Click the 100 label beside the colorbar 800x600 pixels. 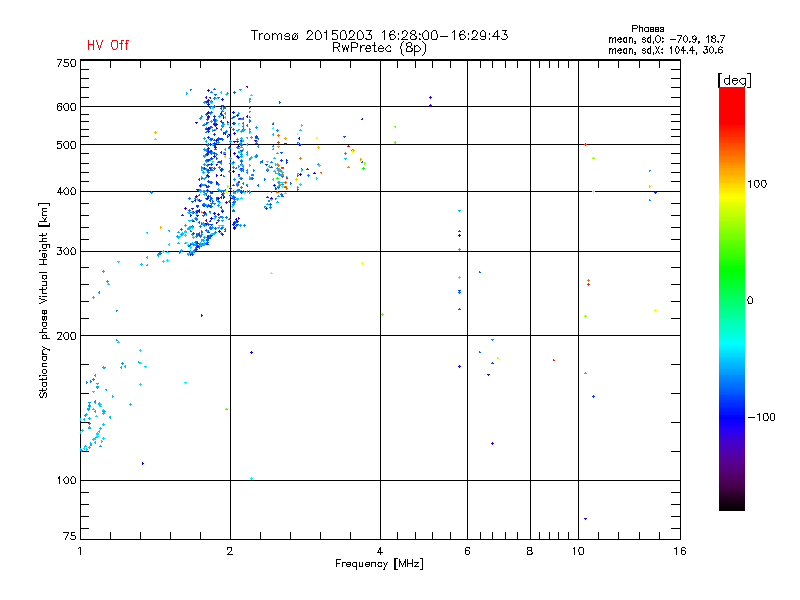(757, 184)
